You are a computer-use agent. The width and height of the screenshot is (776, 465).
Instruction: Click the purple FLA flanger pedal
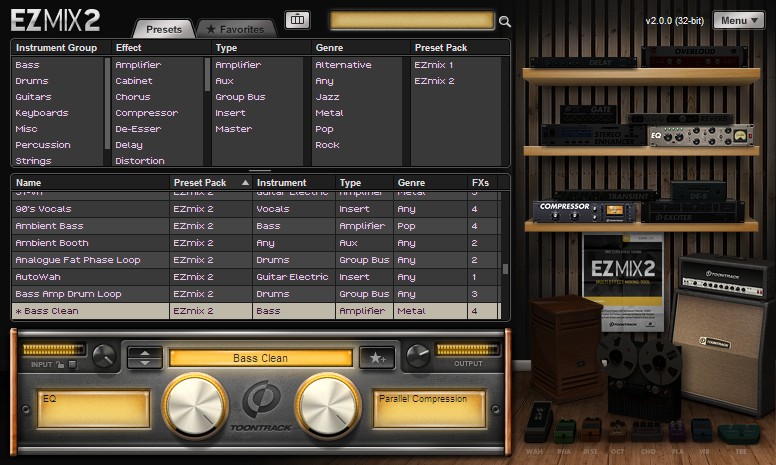(676, 431)
